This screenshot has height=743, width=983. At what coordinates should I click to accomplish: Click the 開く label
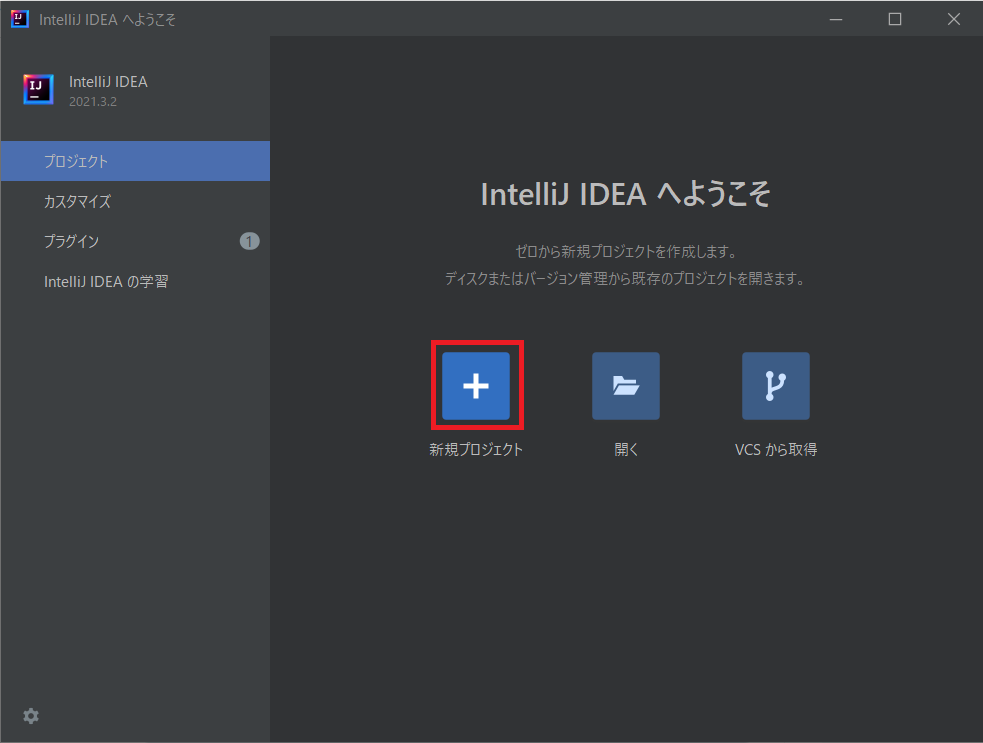click(x=626, y=450)
